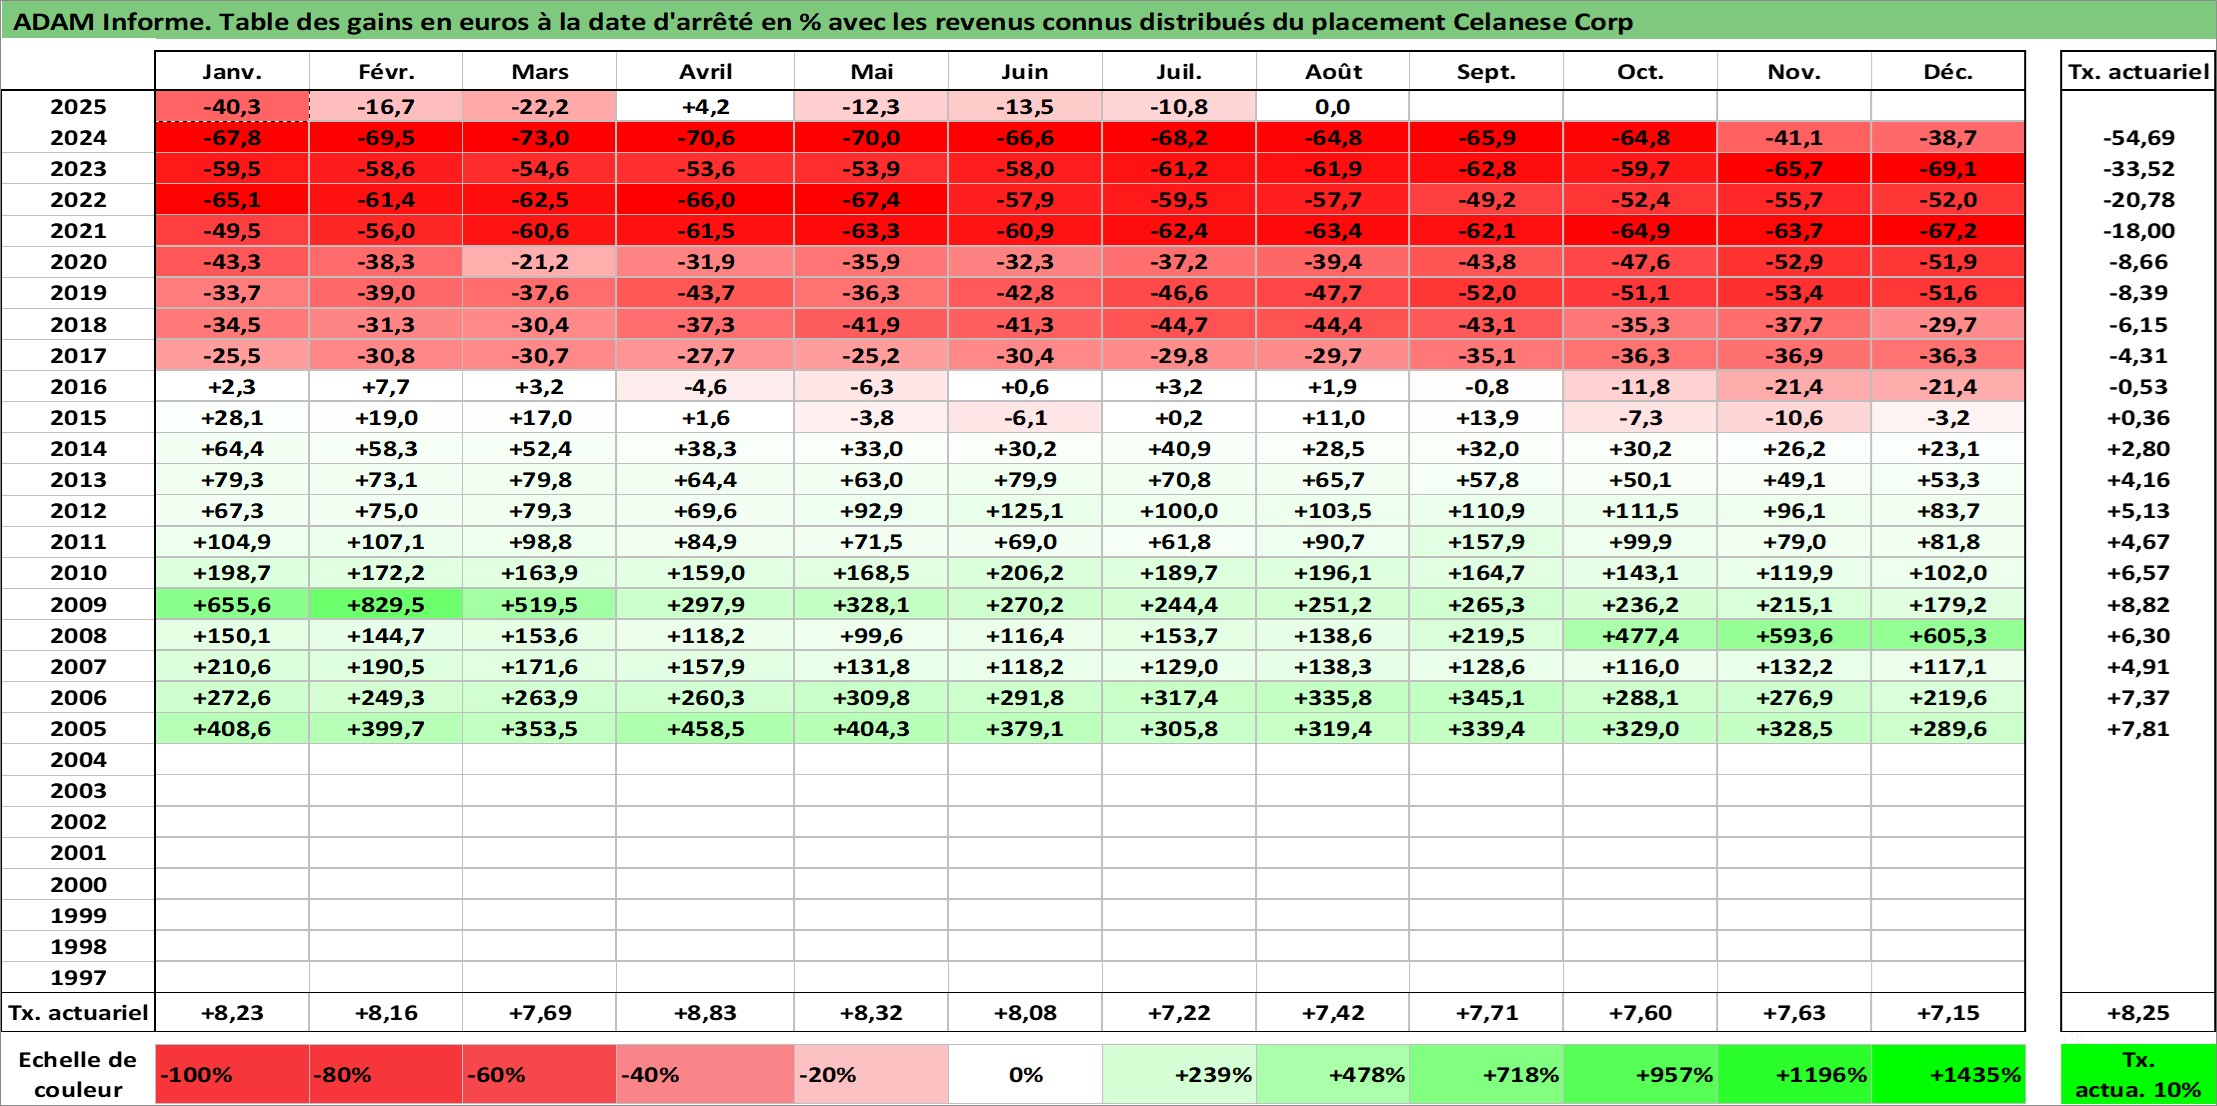Select the cell showing -73,0

(539, 137)
